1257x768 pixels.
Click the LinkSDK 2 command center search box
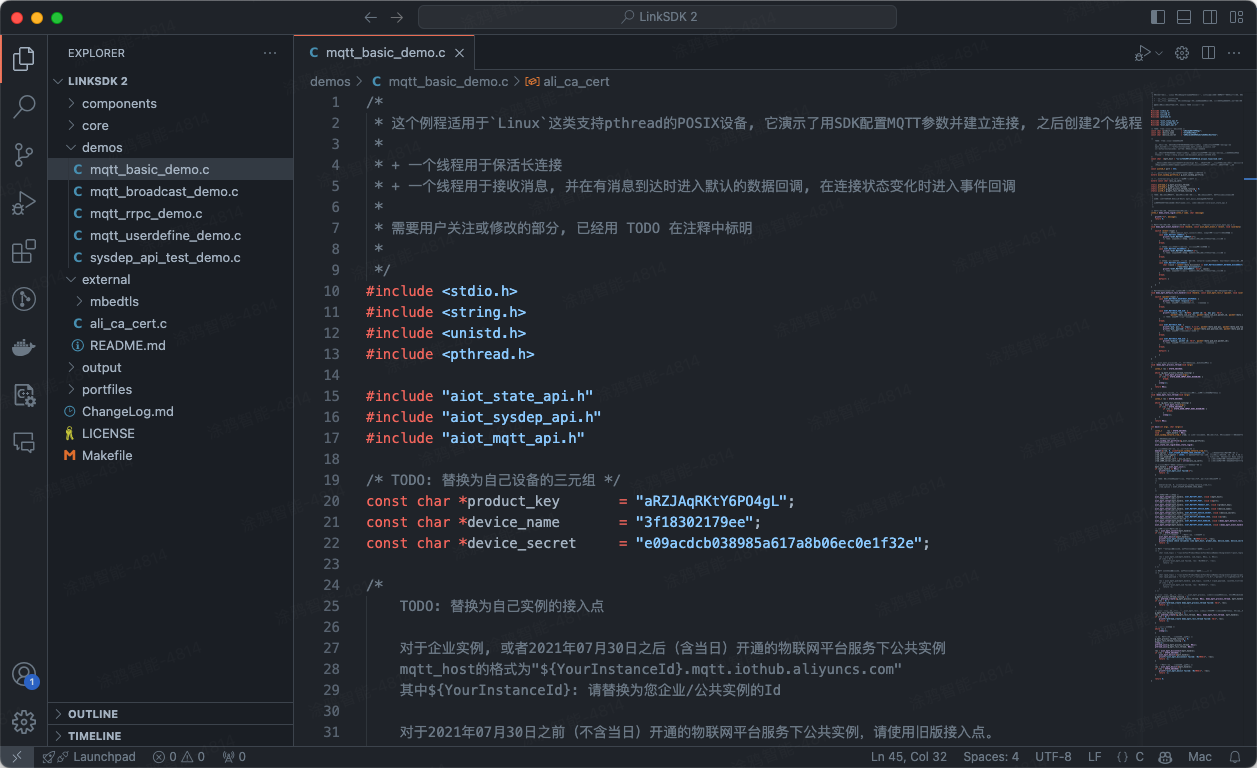[x=657, y=17]
